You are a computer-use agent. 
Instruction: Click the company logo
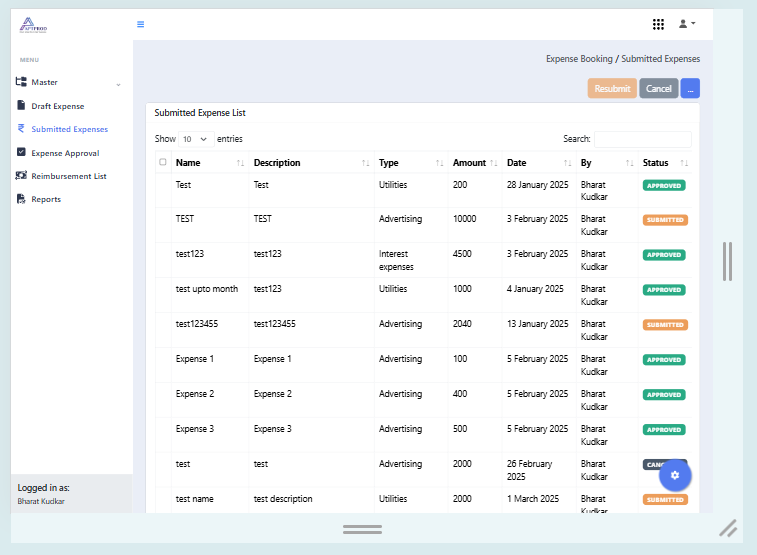[33, 25]
